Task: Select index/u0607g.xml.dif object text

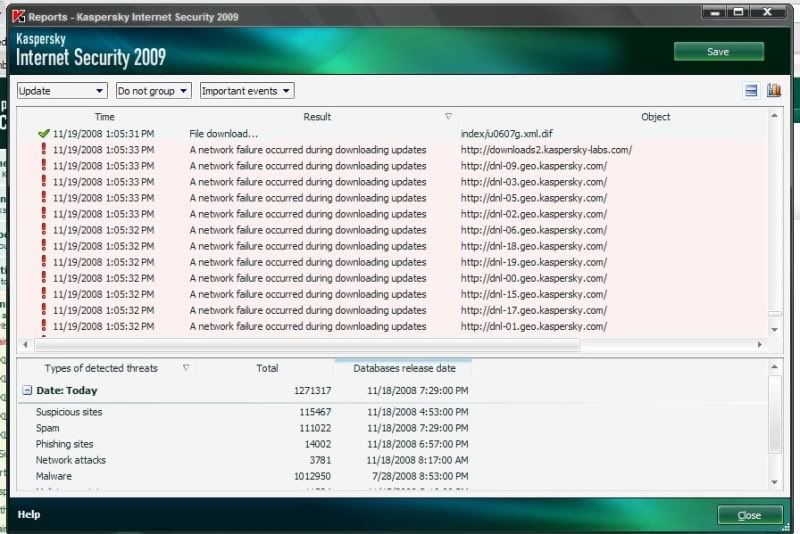Action: (507, 134)
